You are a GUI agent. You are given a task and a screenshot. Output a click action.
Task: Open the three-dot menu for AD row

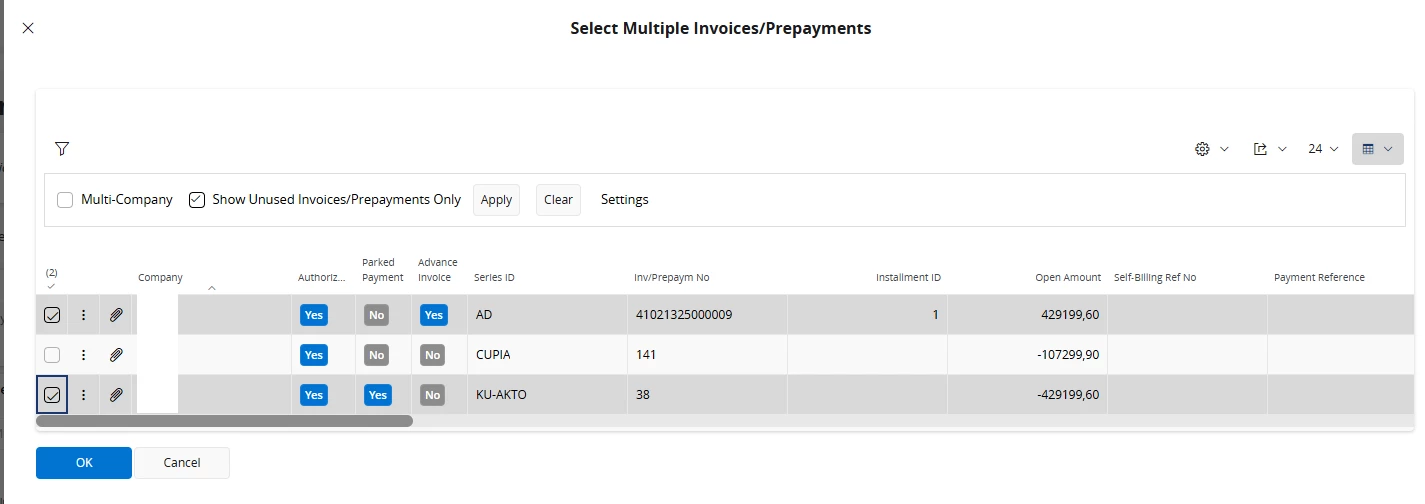[x=84, y=315]
